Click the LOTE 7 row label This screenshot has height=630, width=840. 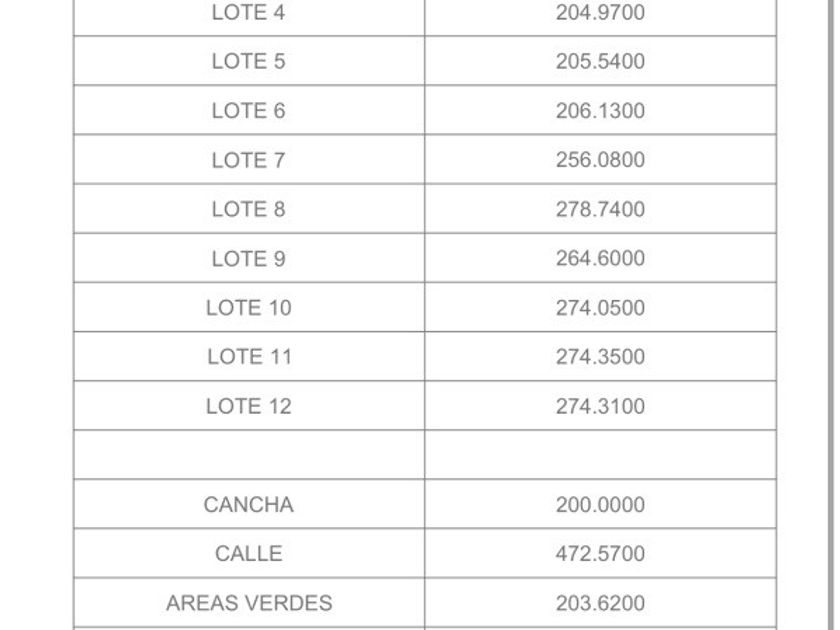(x=248, y=160)
